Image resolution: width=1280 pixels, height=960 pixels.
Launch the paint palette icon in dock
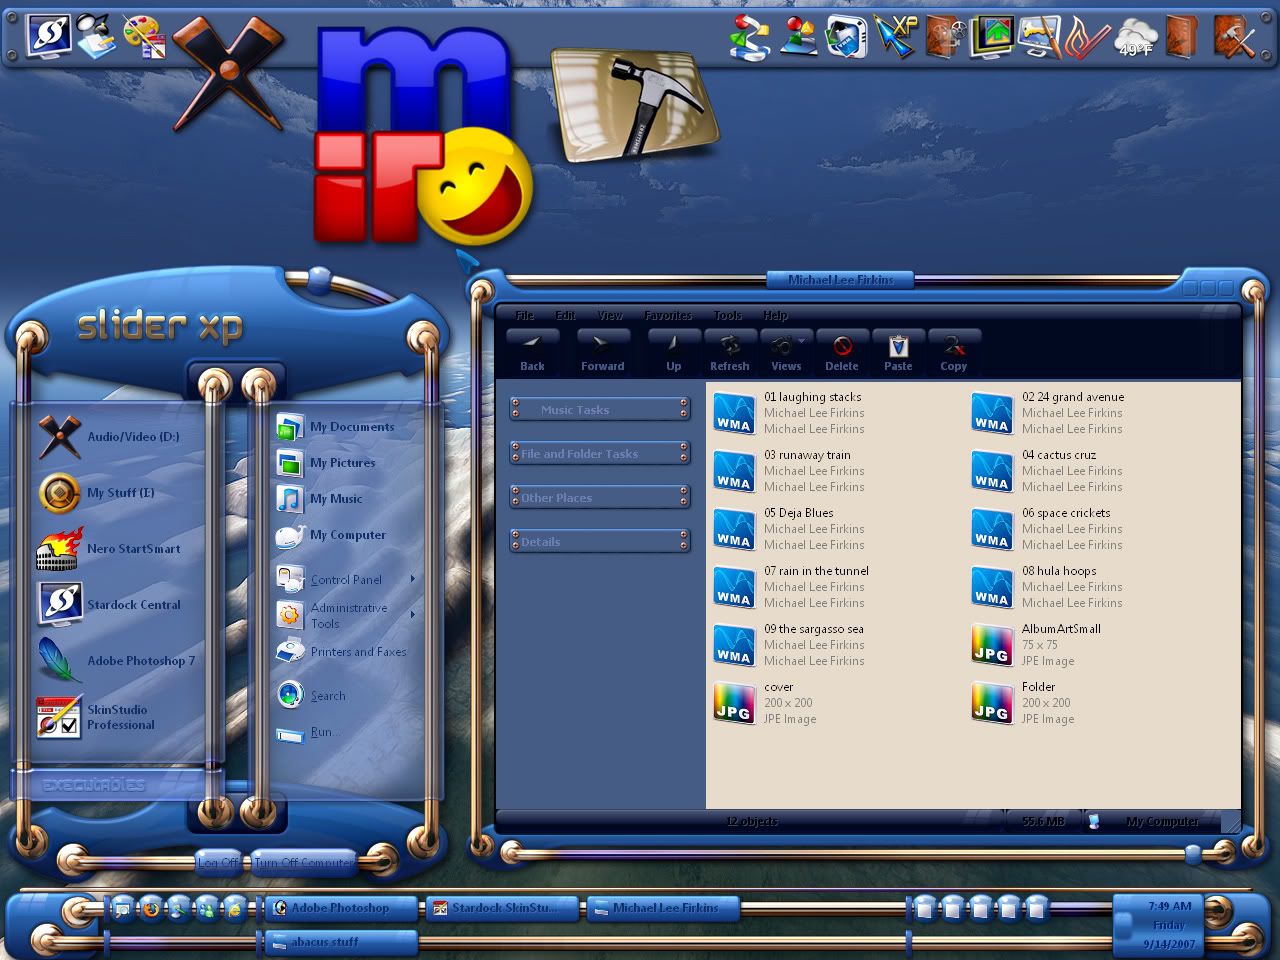144,35
